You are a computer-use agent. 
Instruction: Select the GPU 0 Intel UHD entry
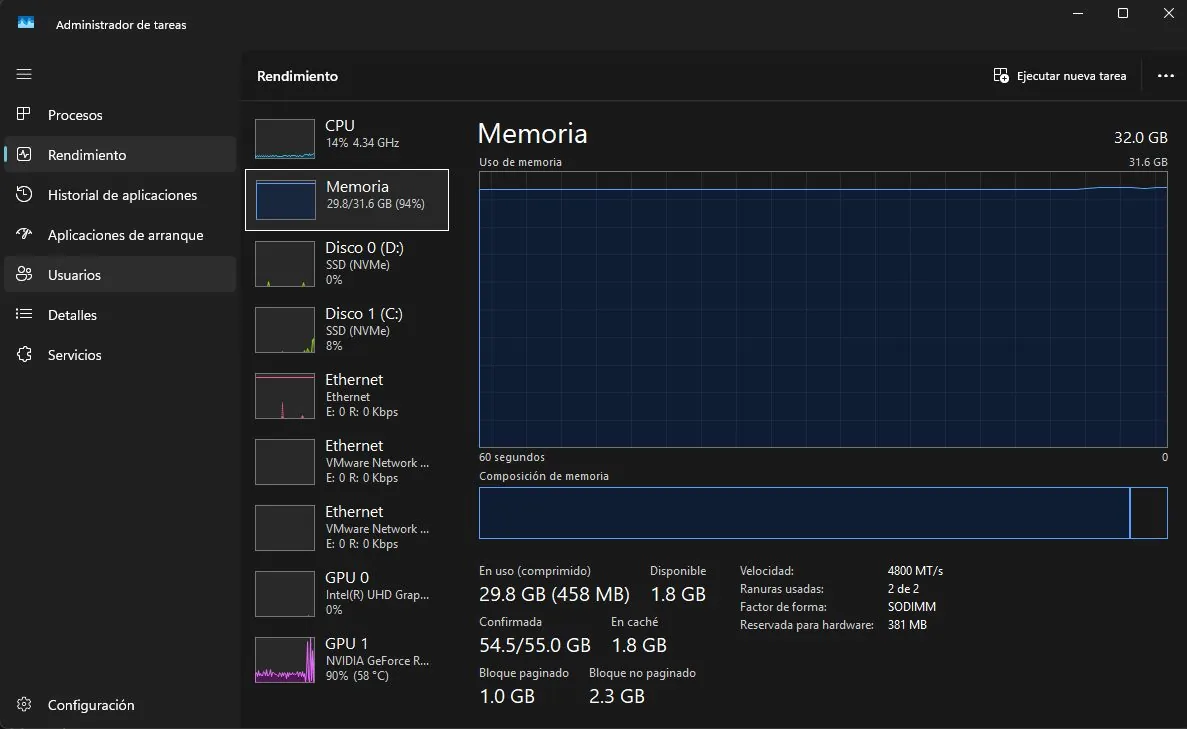tap(347, 593)
